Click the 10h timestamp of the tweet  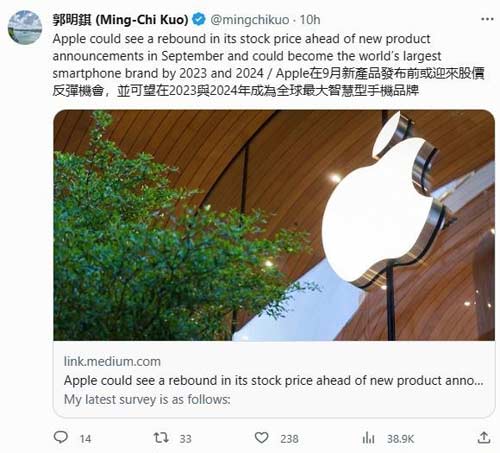[310, 20]
